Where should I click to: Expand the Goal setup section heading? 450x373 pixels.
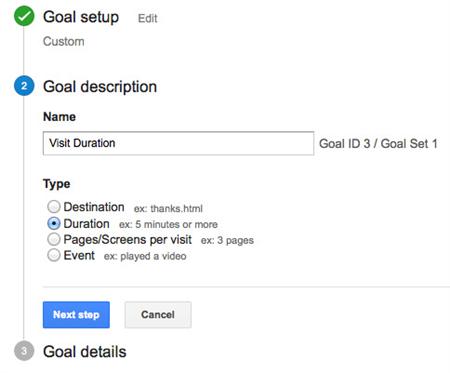click(x=81, y=17)
